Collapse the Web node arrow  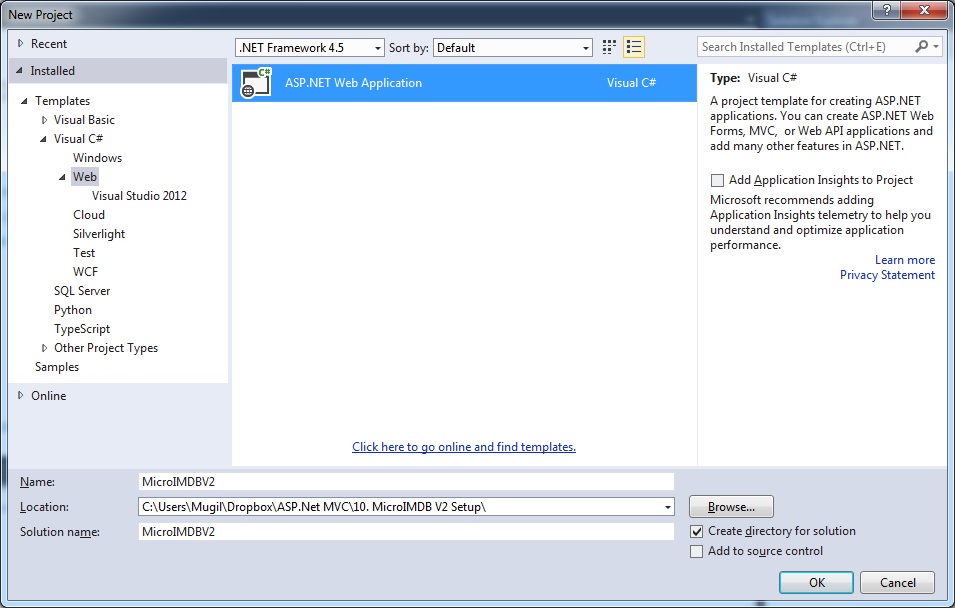(x=62, y=177)
